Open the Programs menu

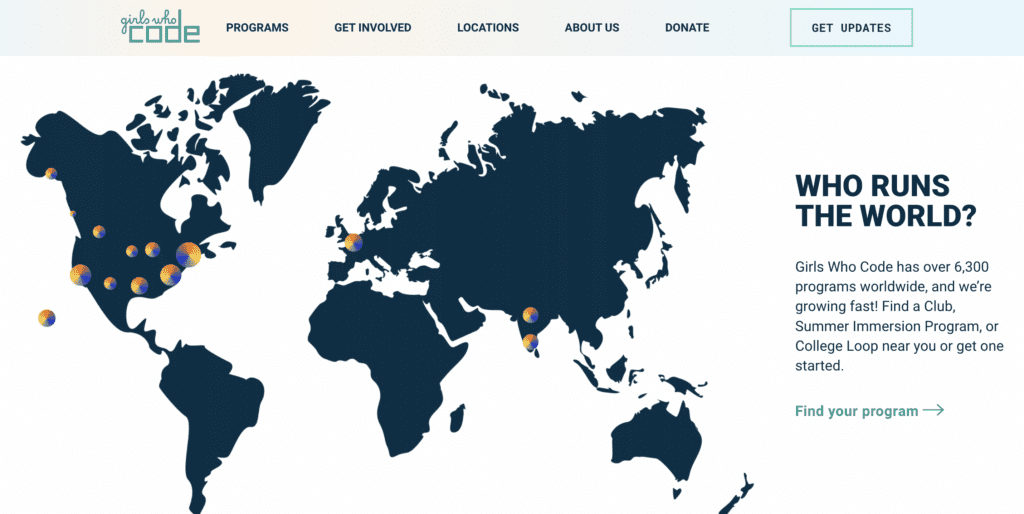pos(257,28)
